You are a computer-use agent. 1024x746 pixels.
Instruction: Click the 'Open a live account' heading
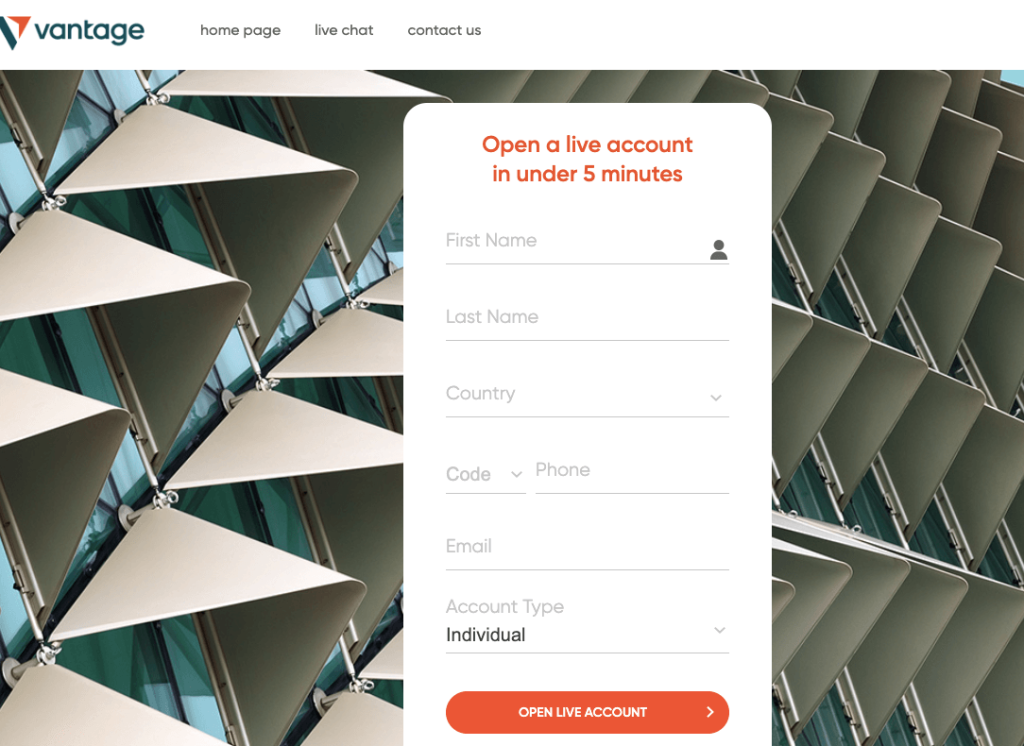tap(587, 144)
